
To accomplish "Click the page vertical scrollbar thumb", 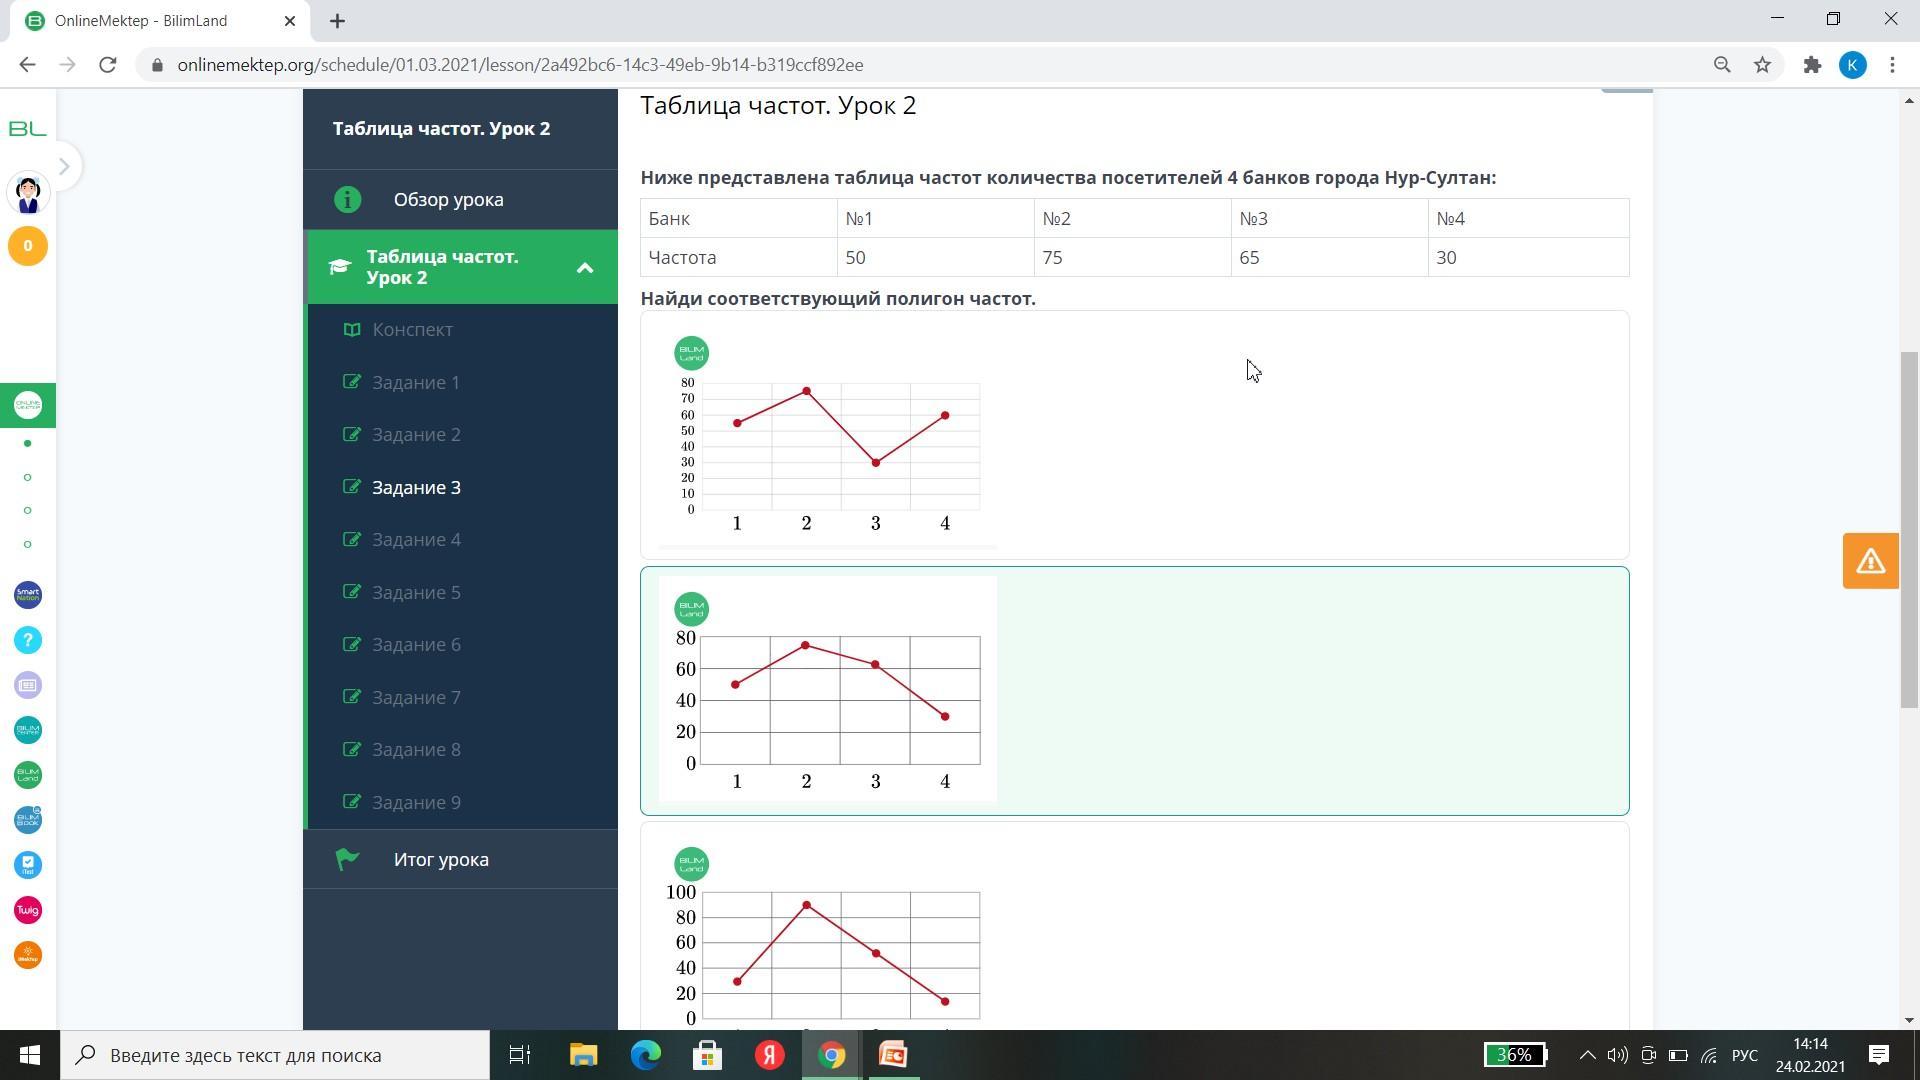I will 1909,530.
